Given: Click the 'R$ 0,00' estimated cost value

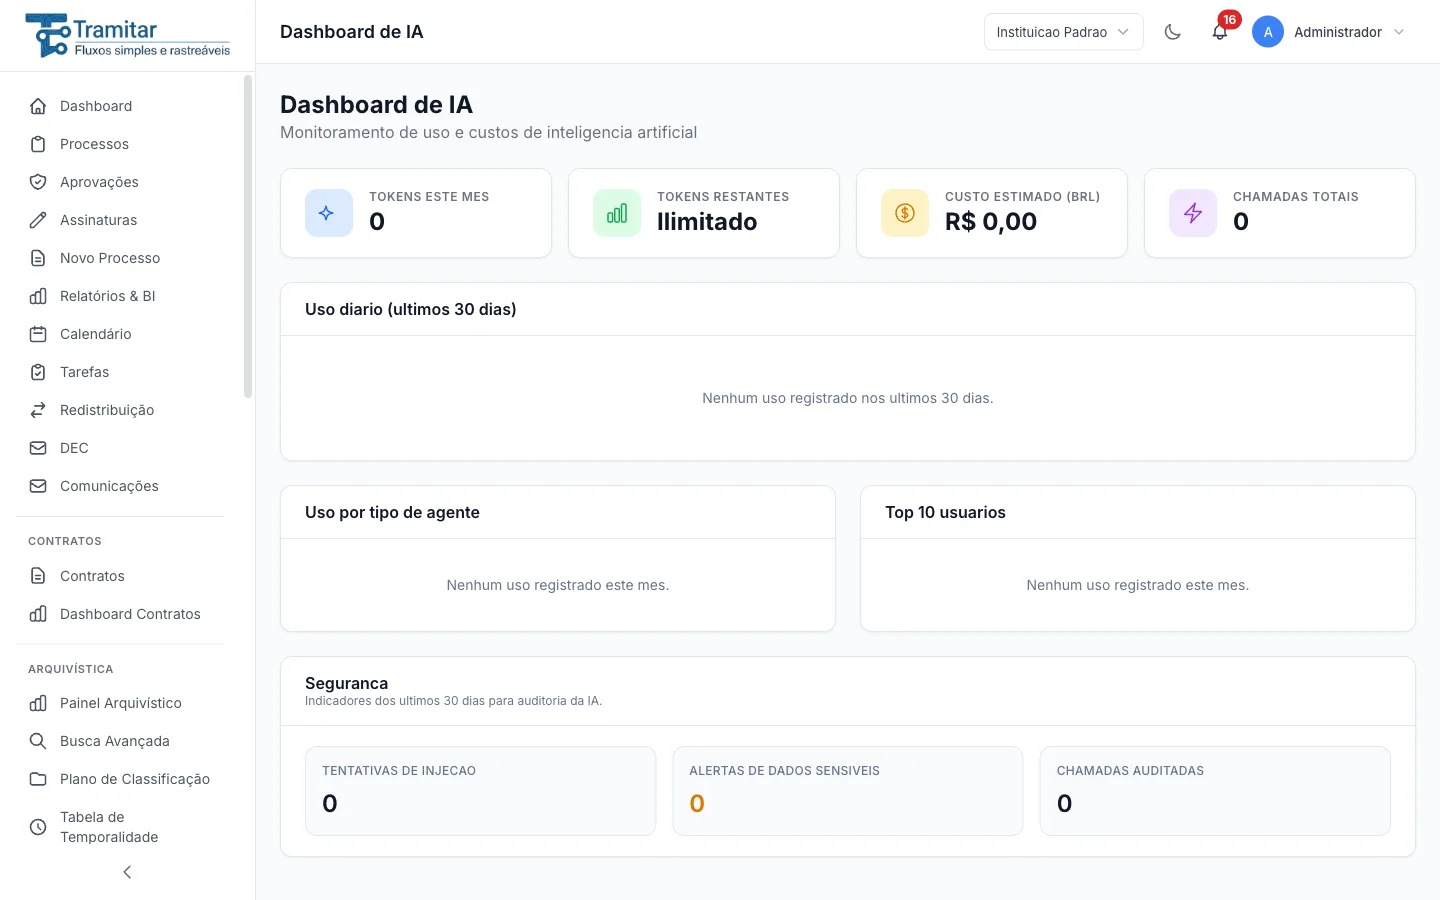Looking at the screenshot, I should [991, 222].
